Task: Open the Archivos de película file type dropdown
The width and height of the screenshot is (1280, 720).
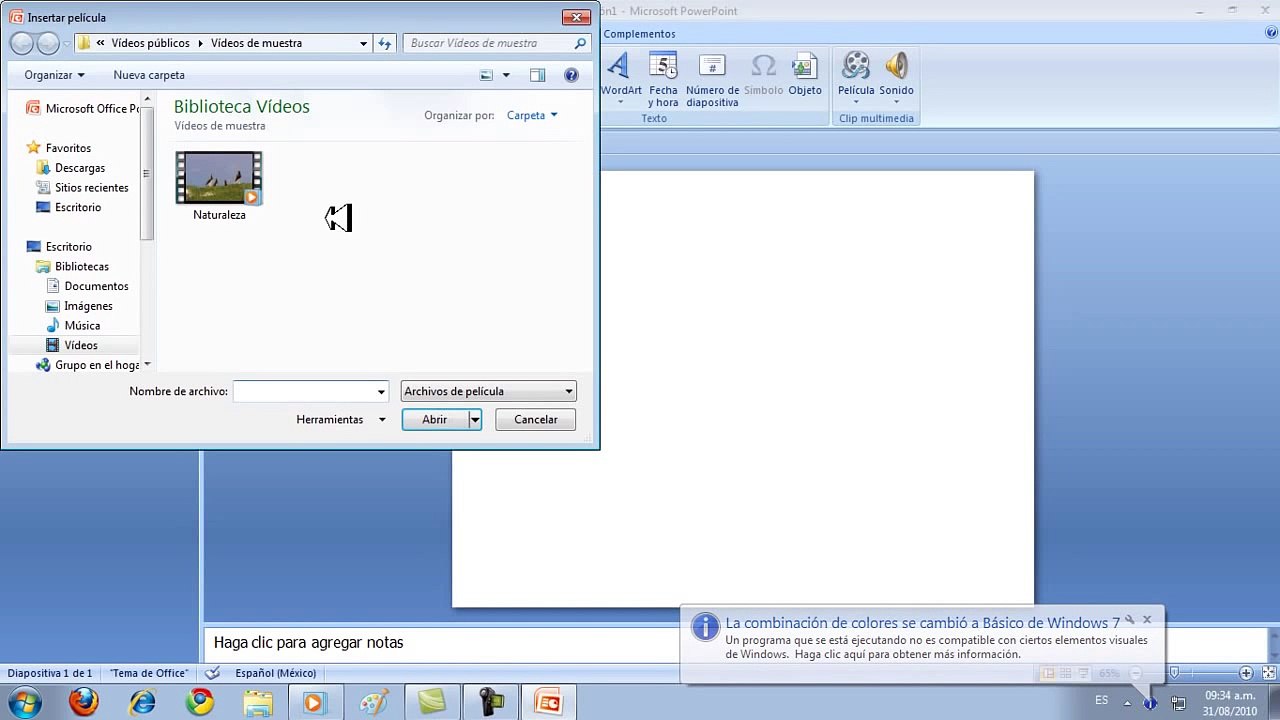Action: [488, 392]
